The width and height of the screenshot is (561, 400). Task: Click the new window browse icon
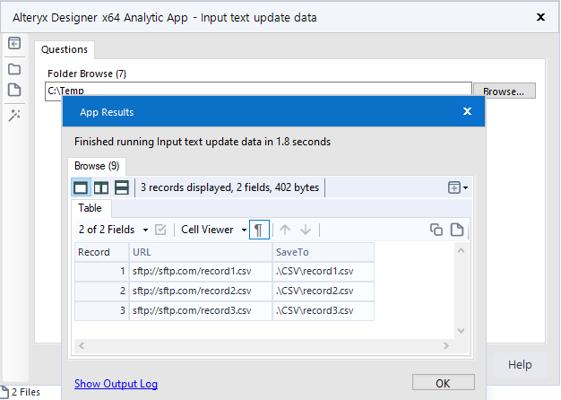(x=454, y=187)
